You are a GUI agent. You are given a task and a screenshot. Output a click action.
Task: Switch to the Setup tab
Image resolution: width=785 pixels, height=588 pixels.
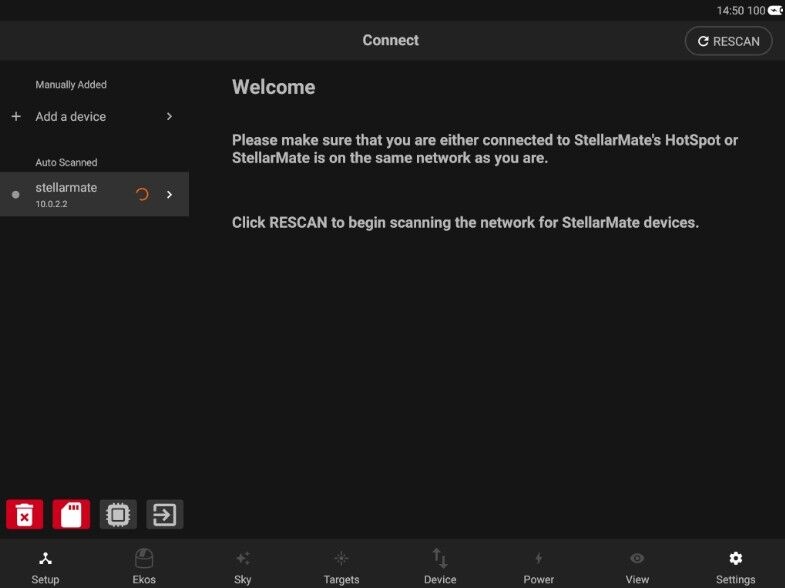tap(46, 567)
